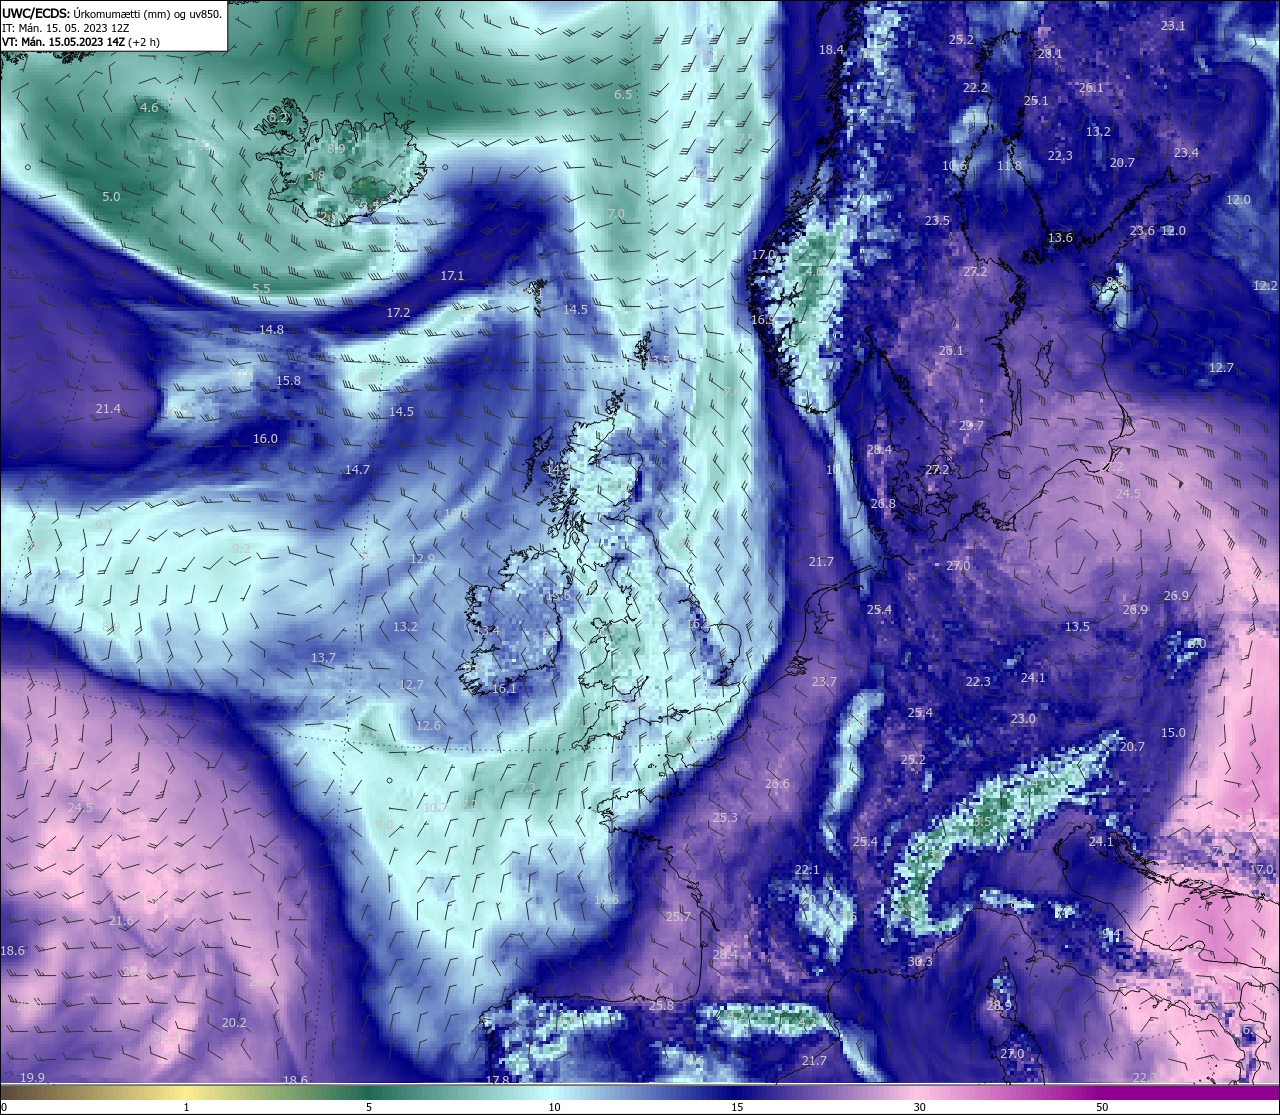Click the map value 17.1
Image resolution: width=1280 pixels, height=1115 pixels.
[452, 276]
